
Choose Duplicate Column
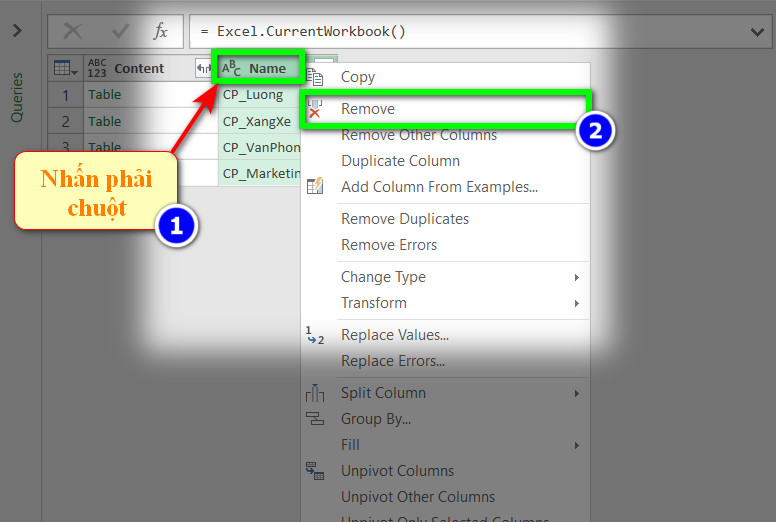400,161
